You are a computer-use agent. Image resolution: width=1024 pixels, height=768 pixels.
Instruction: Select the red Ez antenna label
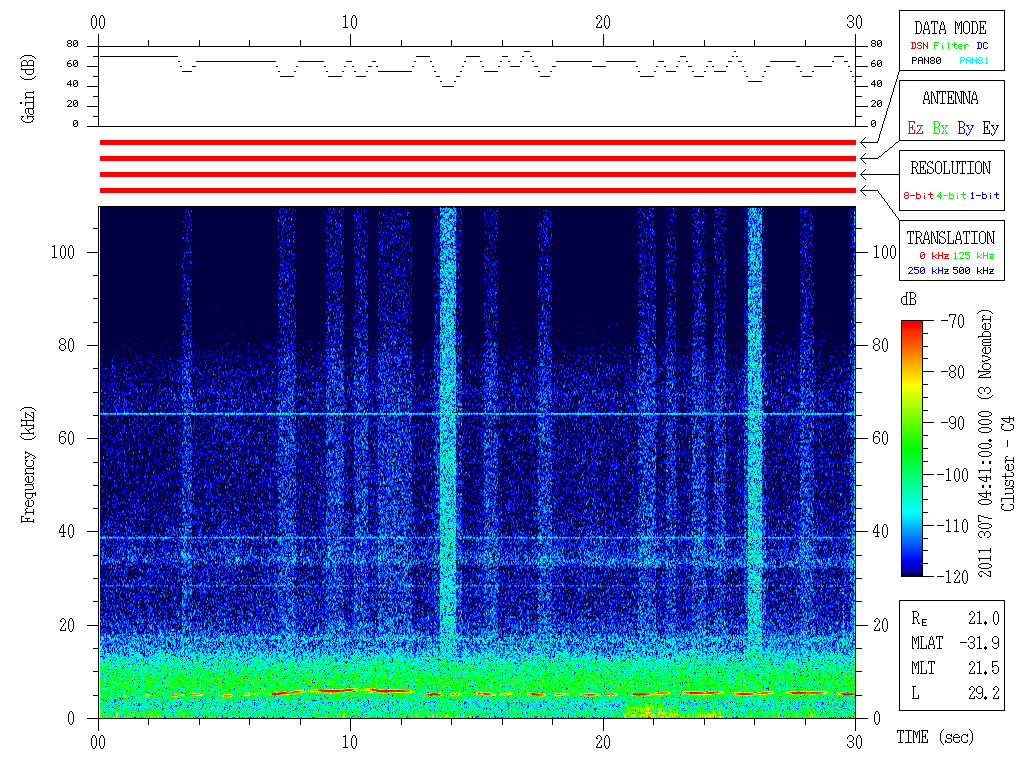[915, 128]
